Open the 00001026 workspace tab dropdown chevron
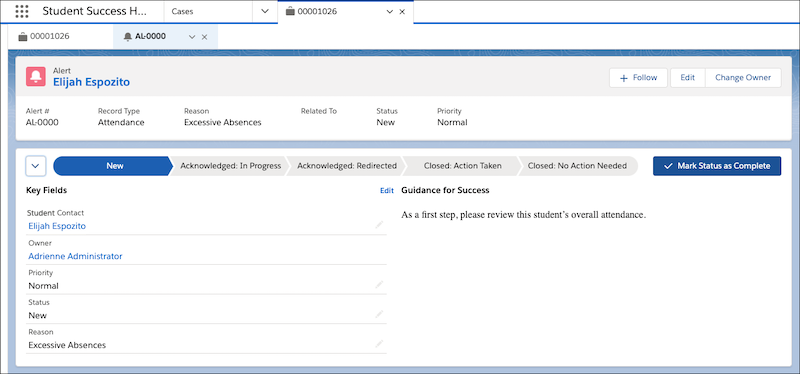Viewport: 800px width, 374px height. pyautogui.click(x=390, y=12)
